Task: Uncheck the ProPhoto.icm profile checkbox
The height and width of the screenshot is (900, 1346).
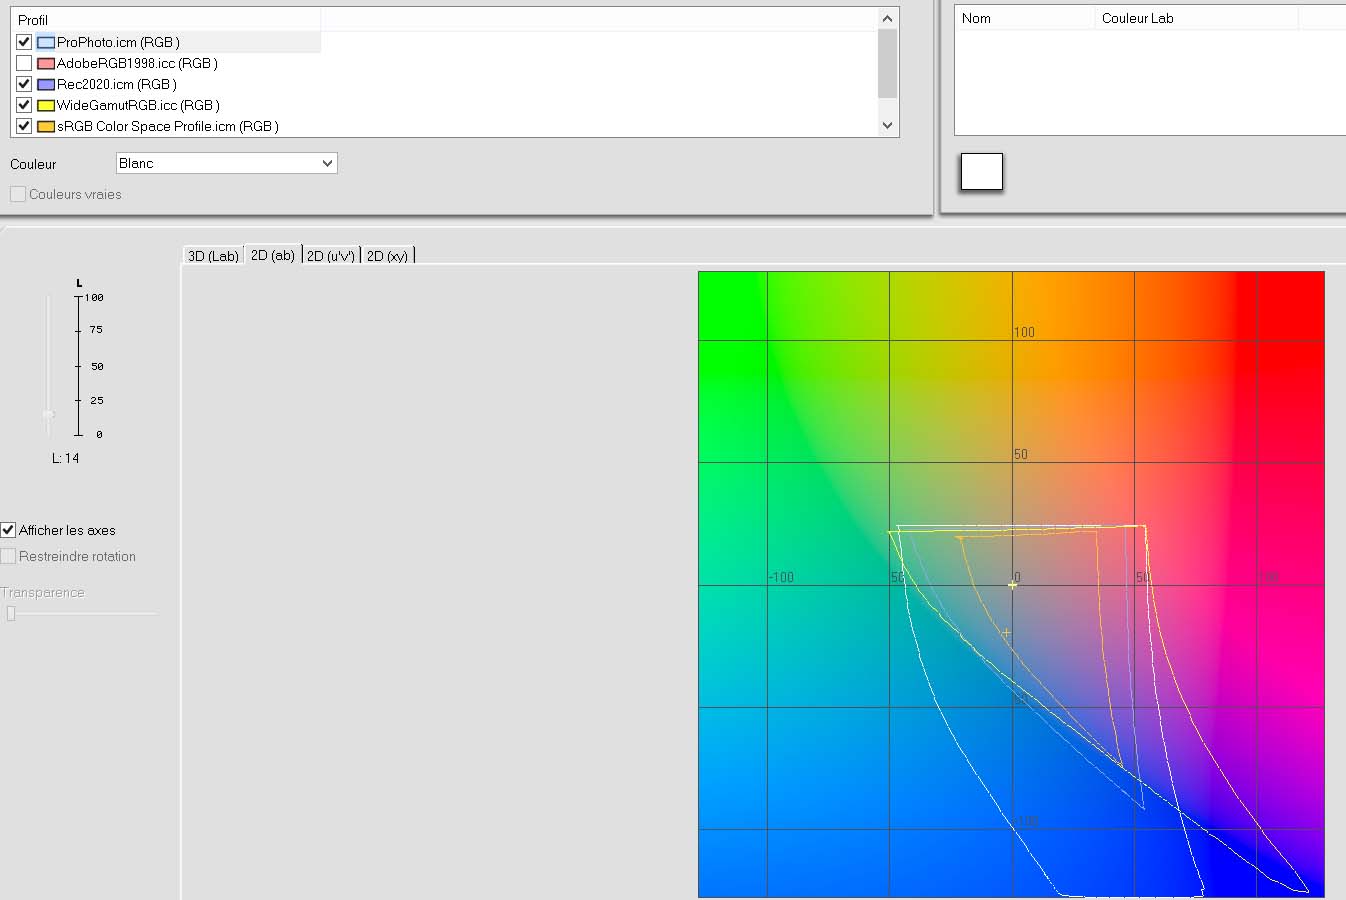Action: pyautogui.click(x=24, y=43)
